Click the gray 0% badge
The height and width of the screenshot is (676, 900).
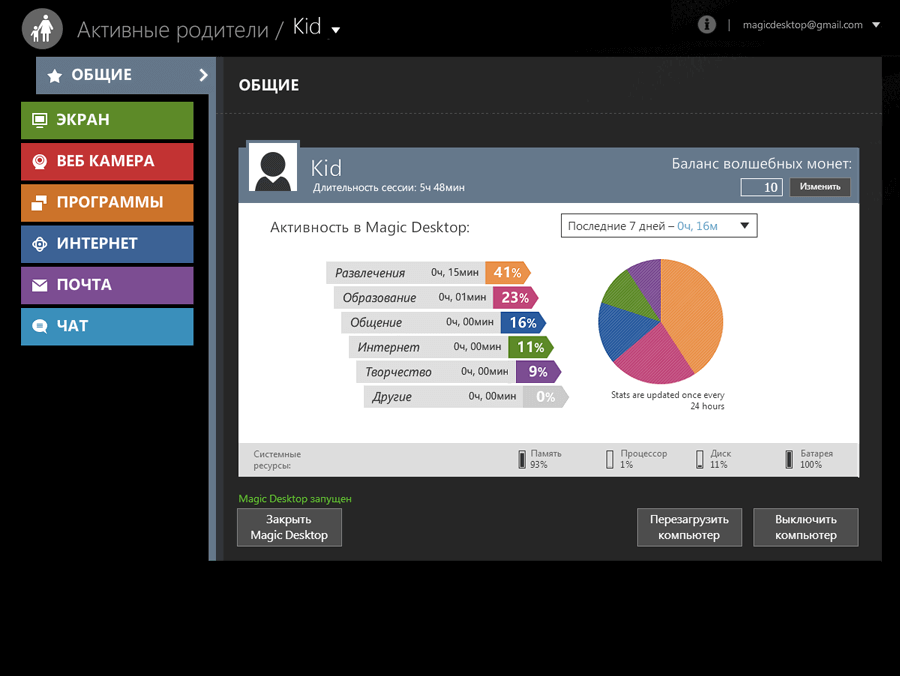545,396
